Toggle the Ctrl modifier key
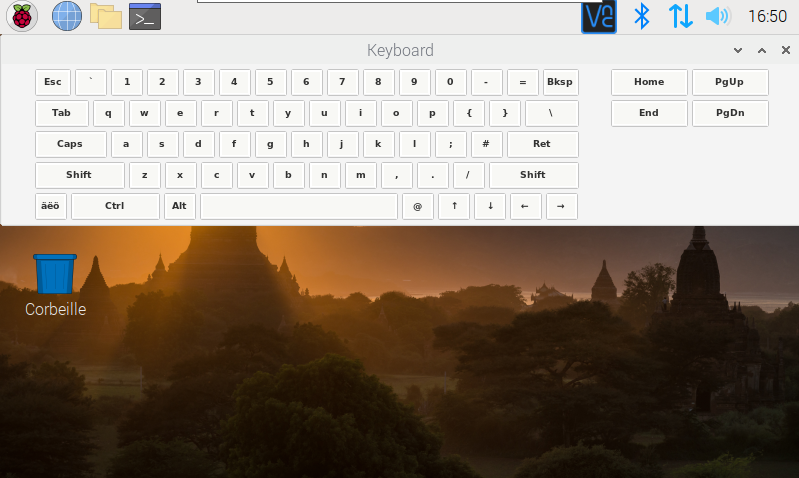 116,206
